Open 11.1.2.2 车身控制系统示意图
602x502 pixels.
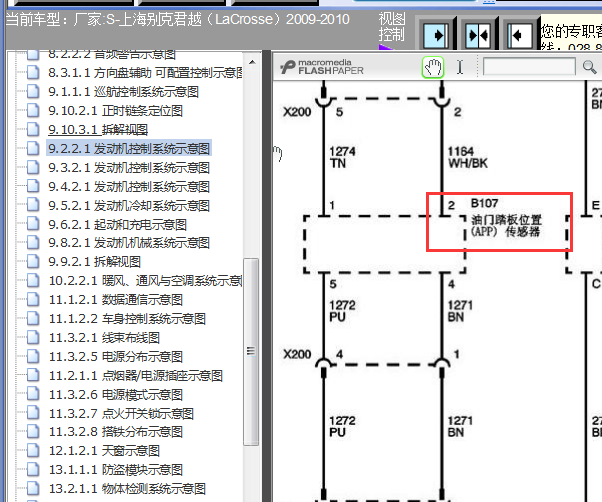click(x=127, y=319)
